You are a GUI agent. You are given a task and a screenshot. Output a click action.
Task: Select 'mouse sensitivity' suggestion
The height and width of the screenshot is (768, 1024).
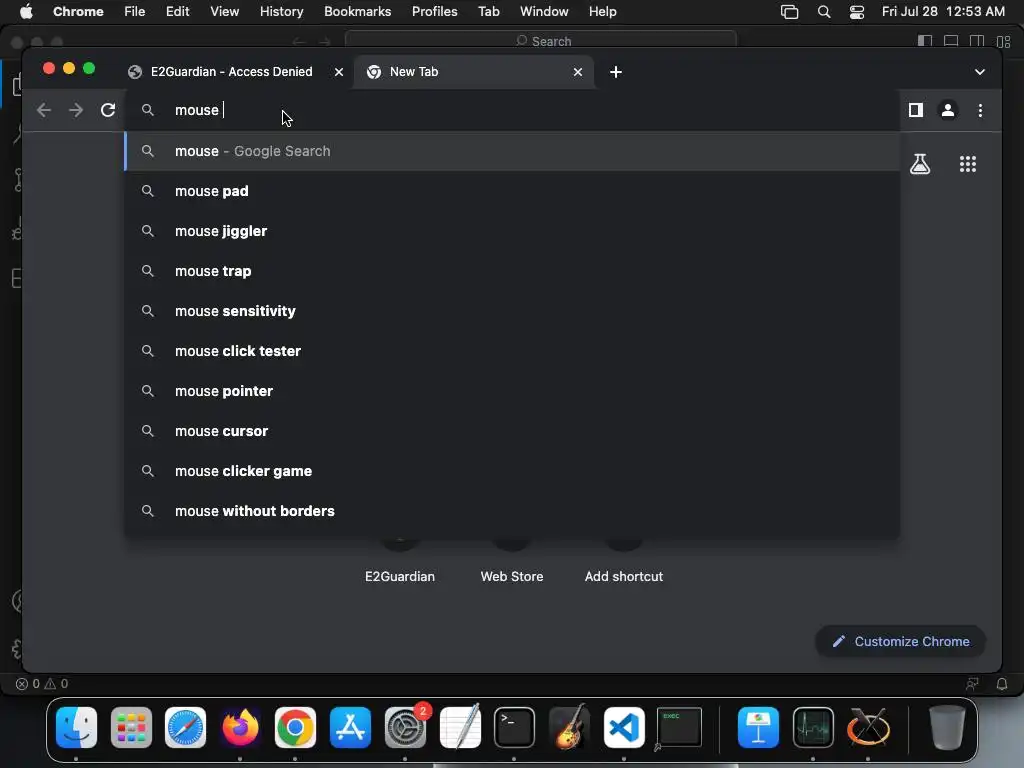click(x=512, y=311)
